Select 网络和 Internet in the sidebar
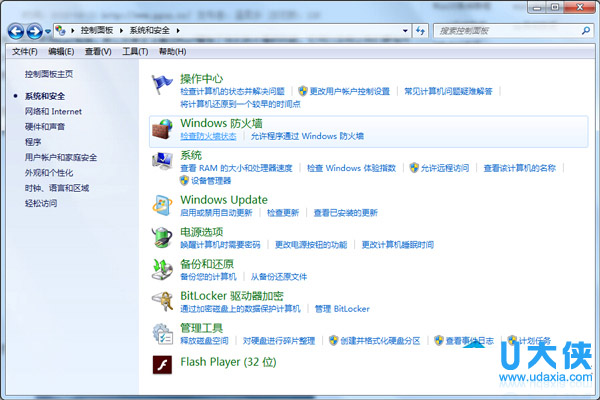The image size is (600, 400). point(53,111)
